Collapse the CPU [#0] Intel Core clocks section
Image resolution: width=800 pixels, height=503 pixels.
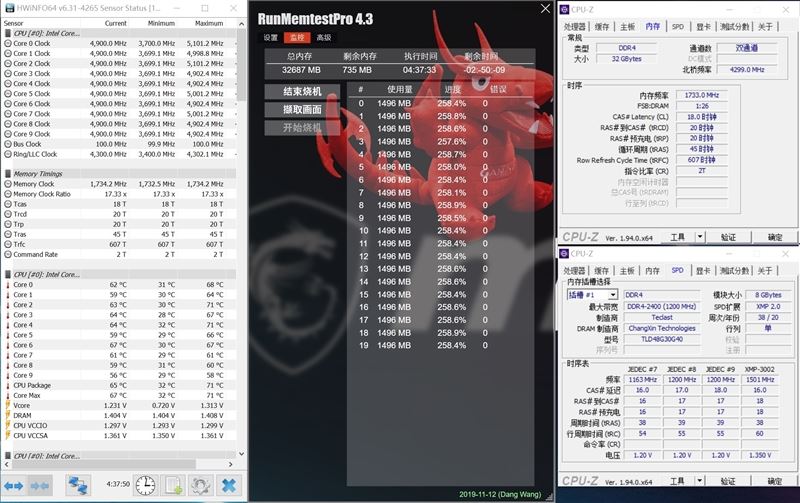coord(8,33)
